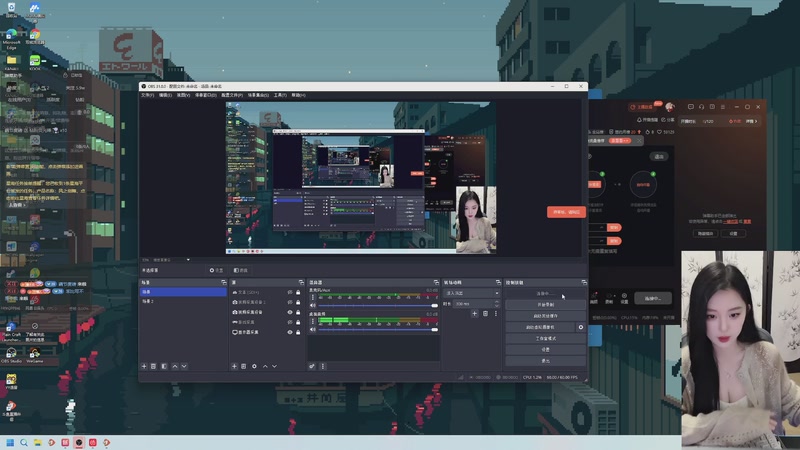The image size is (800, 450).
Task: Open 视图(V) menu in OBS
Action: [183, 95]
